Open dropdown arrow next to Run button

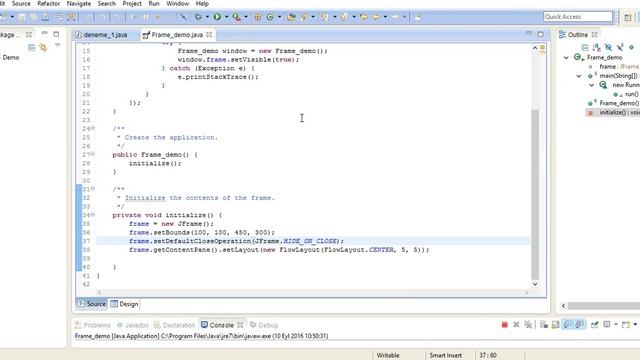[227, 17]
